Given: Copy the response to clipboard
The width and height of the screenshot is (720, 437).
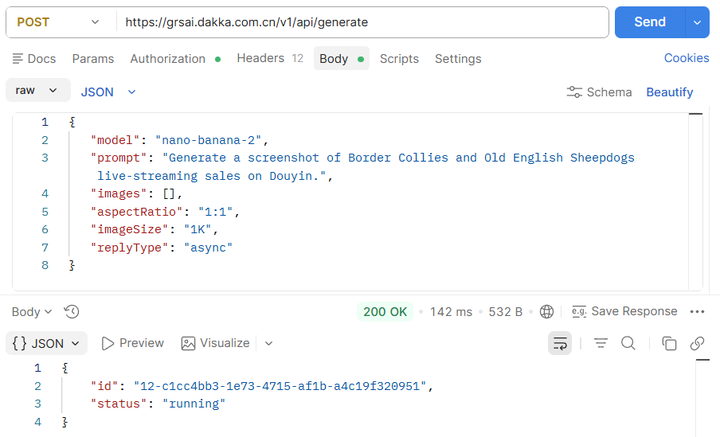Looking at the screenshot, I should click(x=669, y=343).
